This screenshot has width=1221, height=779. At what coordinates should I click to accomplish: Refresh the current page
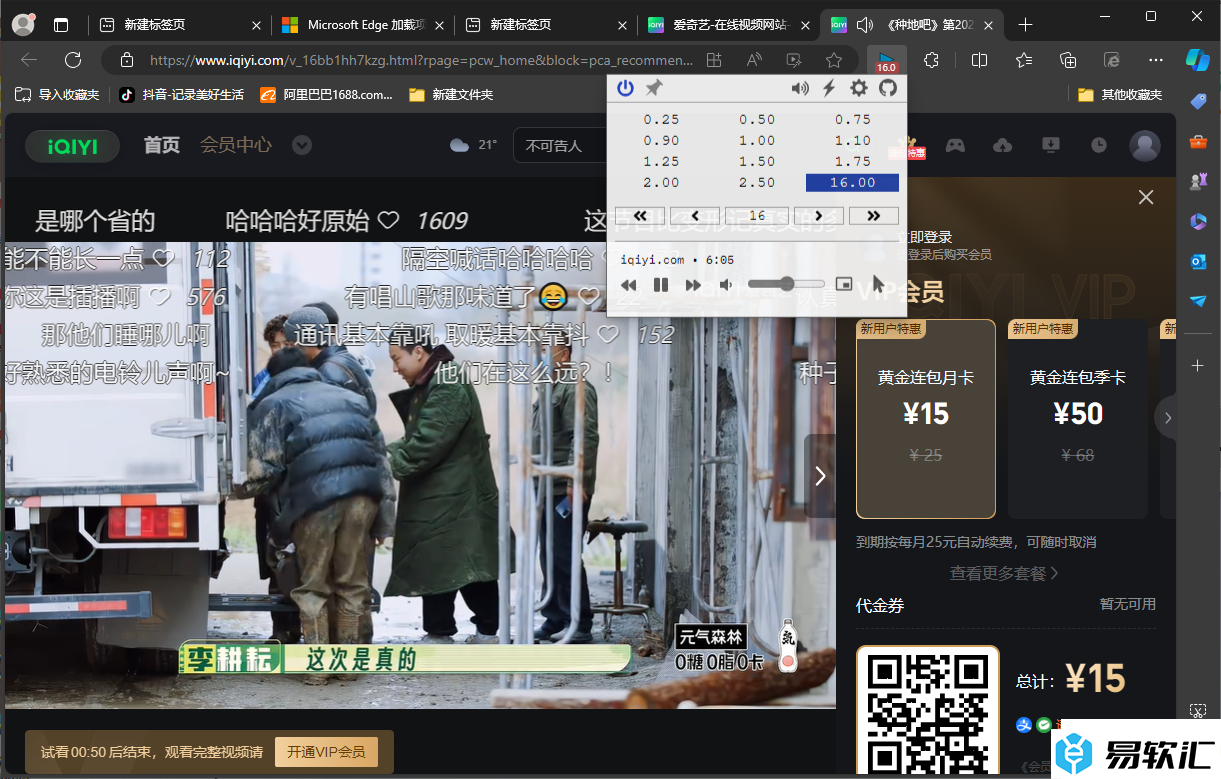pos(73,60)
